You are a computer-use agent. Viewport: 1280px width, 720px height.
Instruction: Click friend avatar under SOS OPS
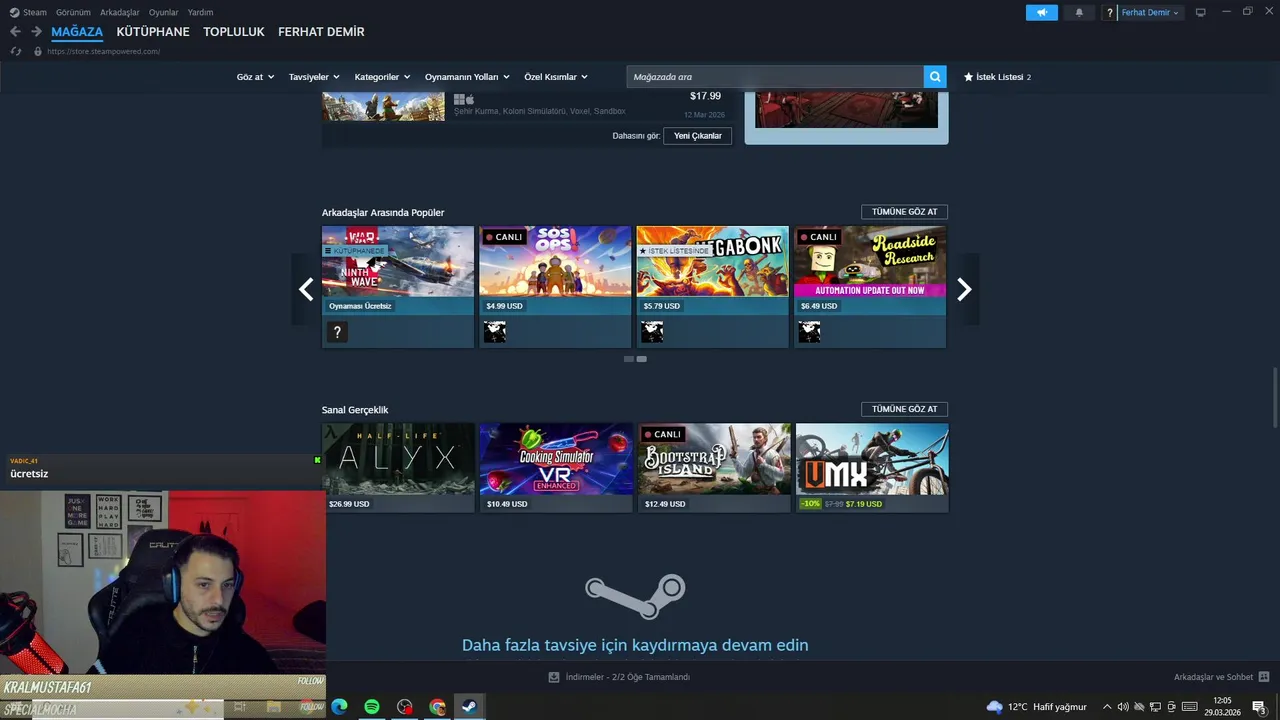pyautogui.click(x=495, y=332)
